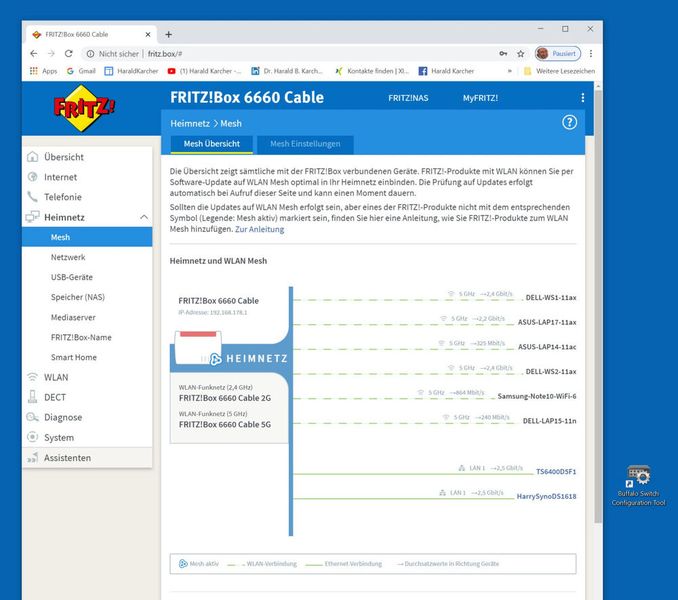Select the Mesh Übersicht tab
The width and height of the screenshot is (678, 600).
pyautogui.click(x=211, y=144)
